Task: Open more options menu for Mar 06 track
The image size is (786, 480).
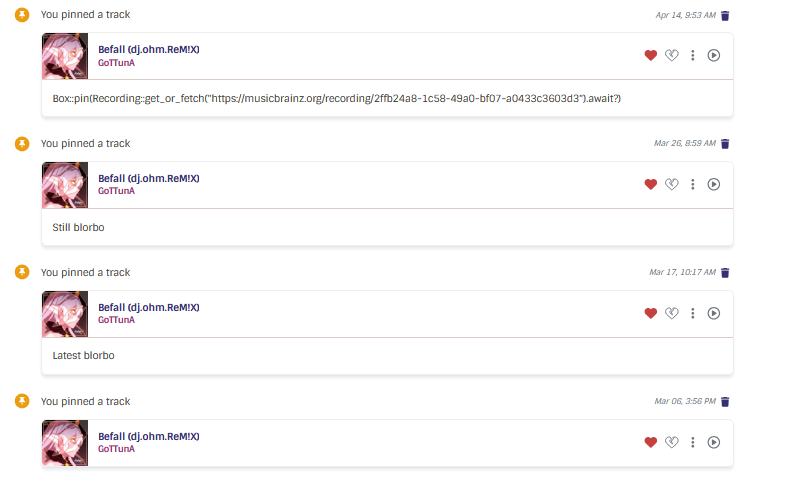Action: 693,442
